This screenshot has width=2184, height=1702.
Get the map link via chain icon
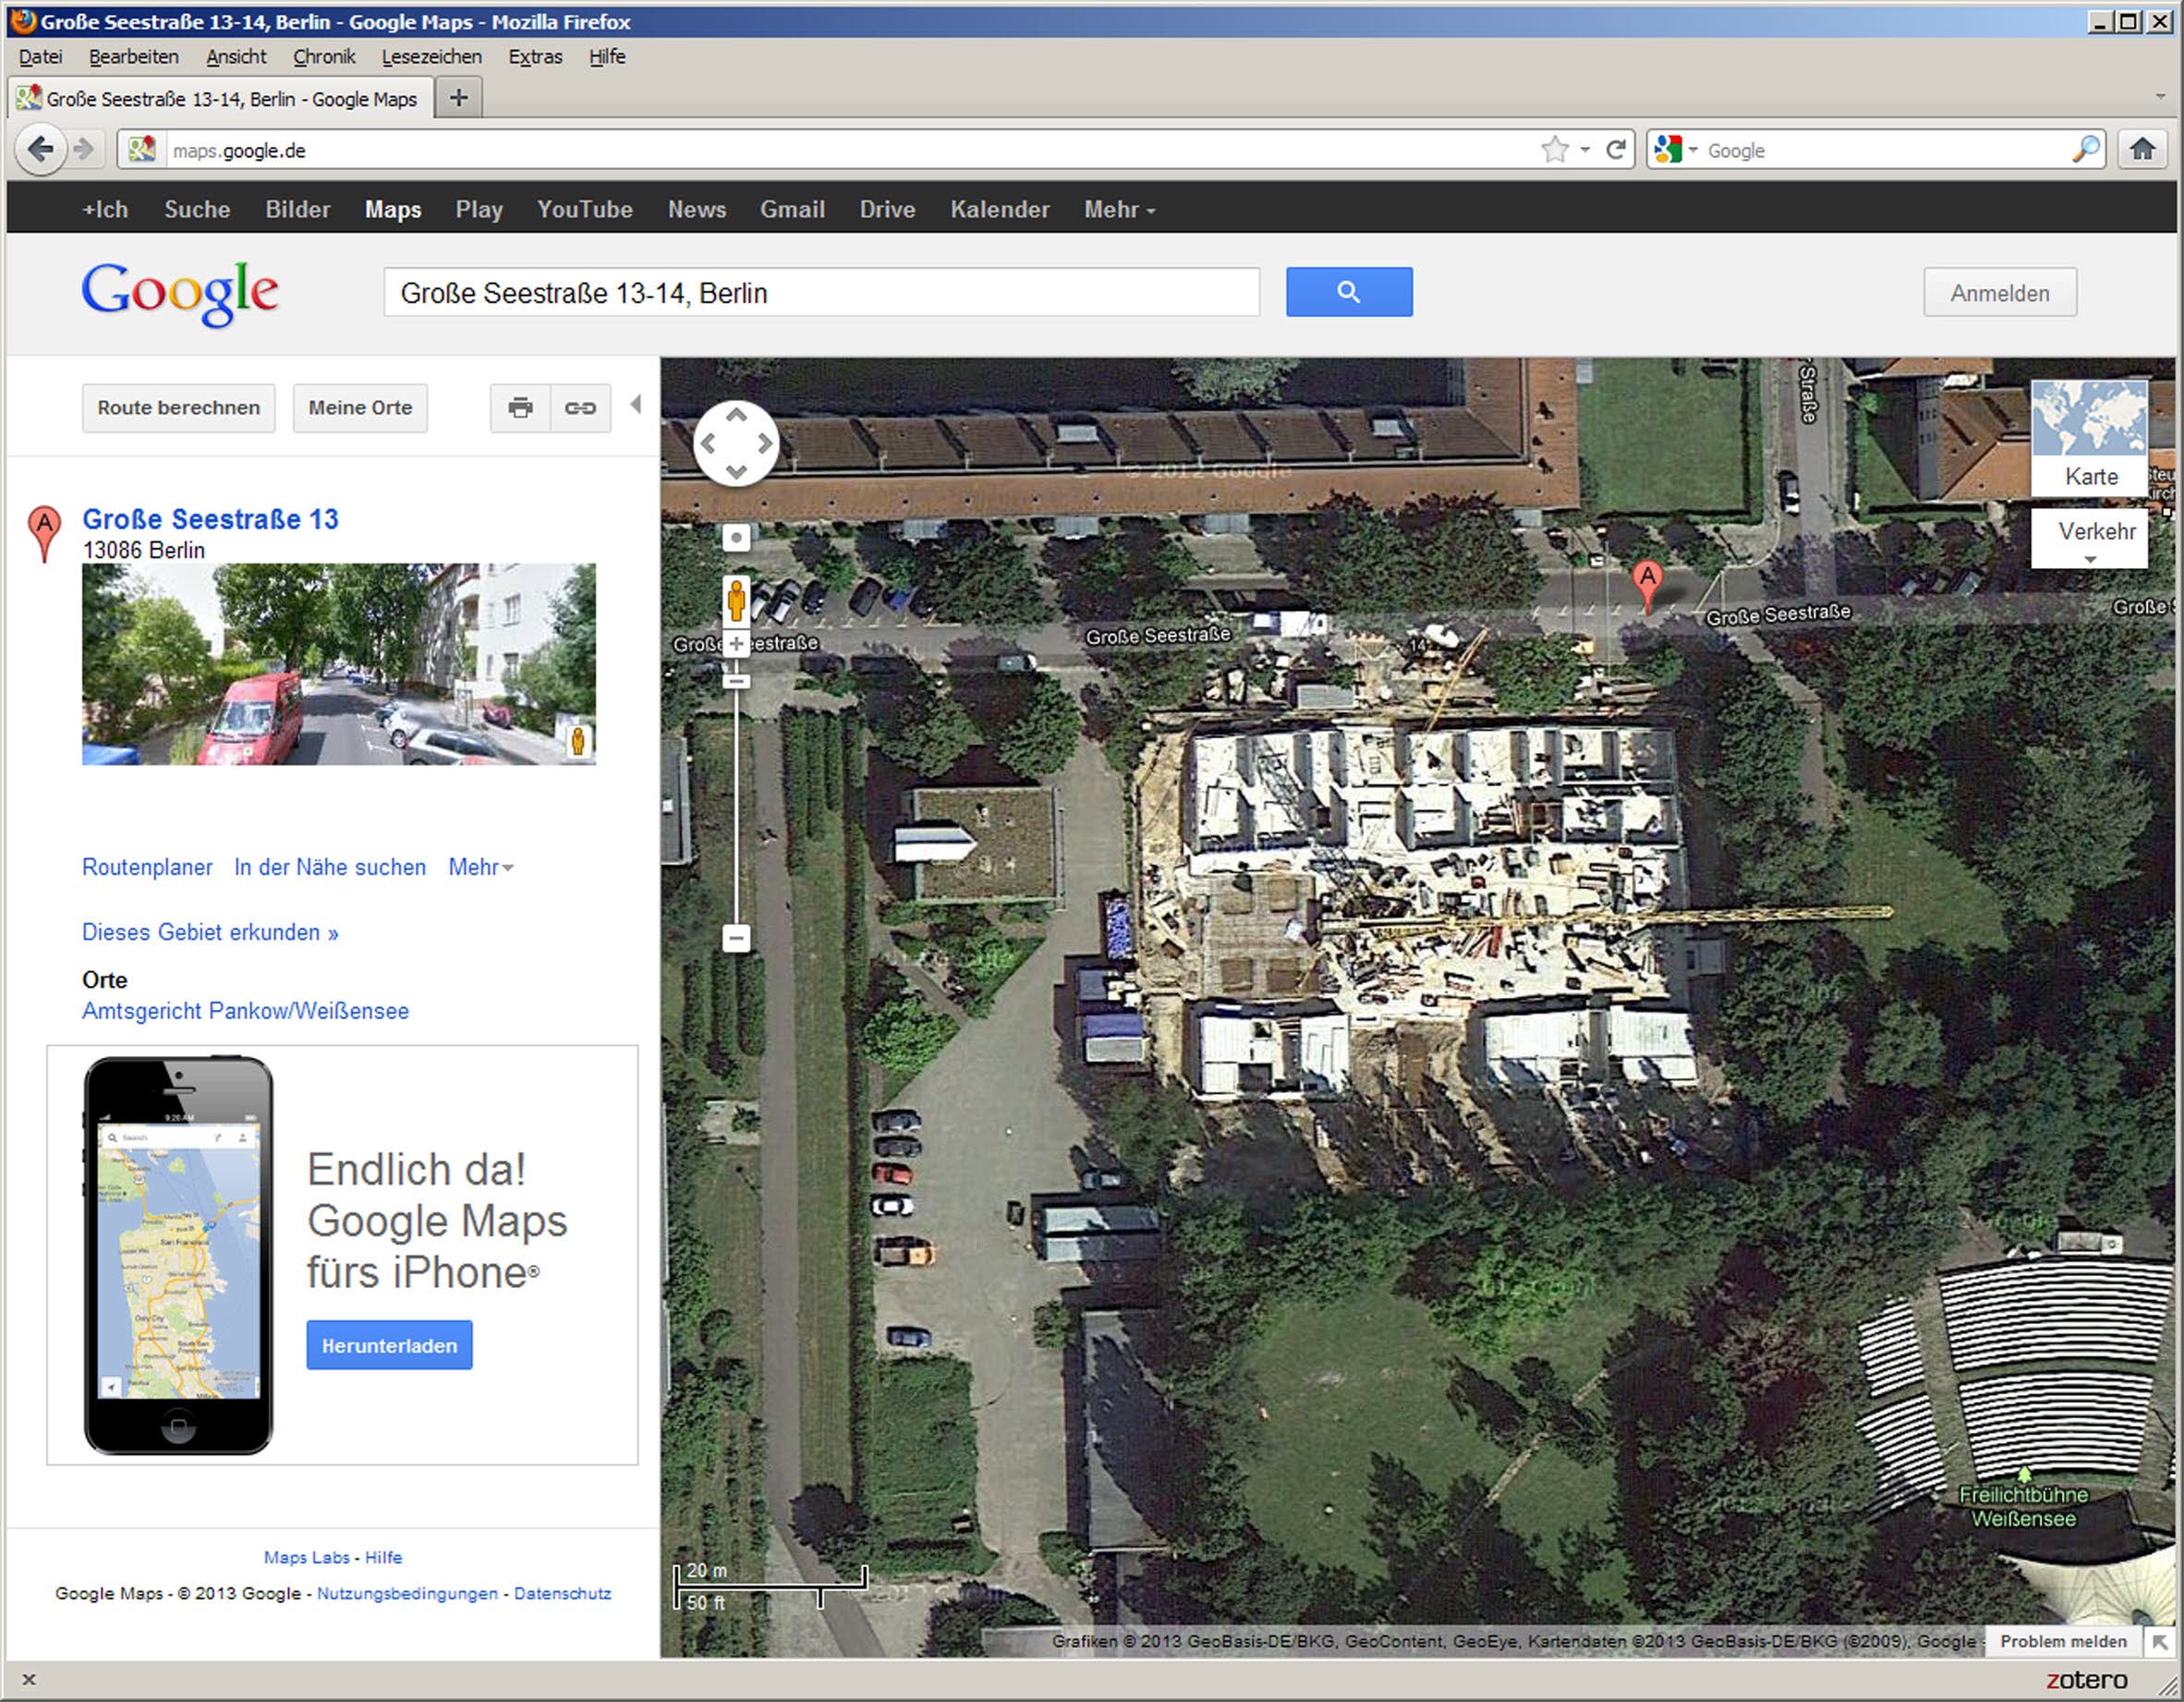tap(580, 408)
